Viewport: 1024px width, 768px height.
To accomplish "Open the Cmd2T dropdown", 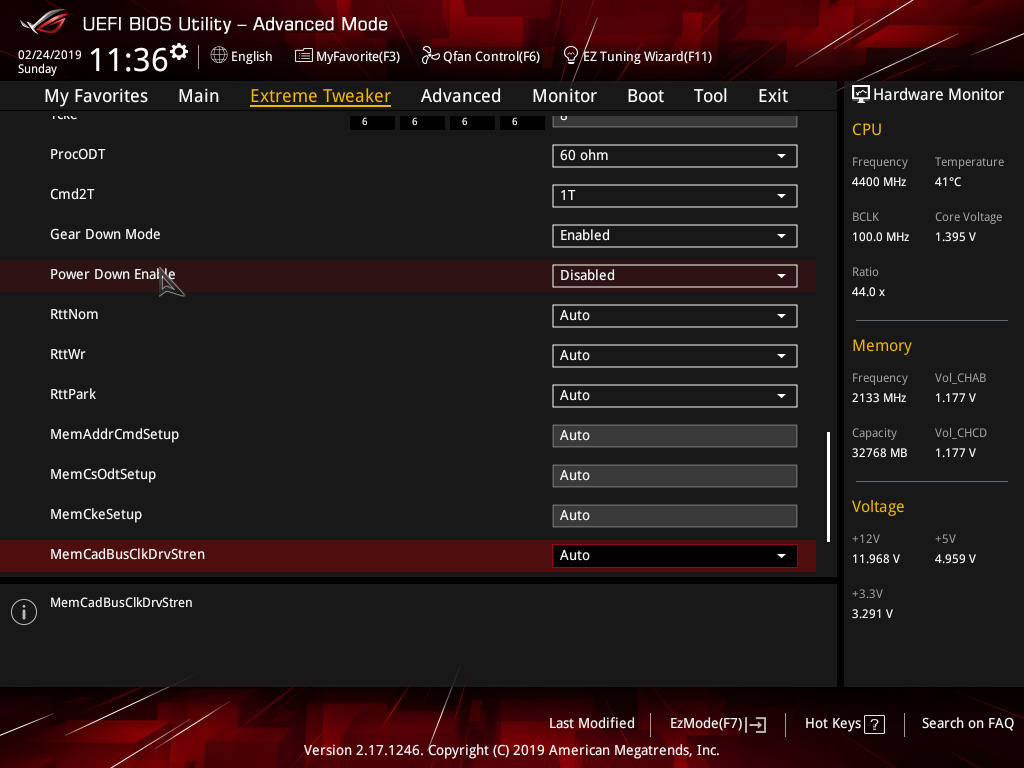I will tap(675, 196).
